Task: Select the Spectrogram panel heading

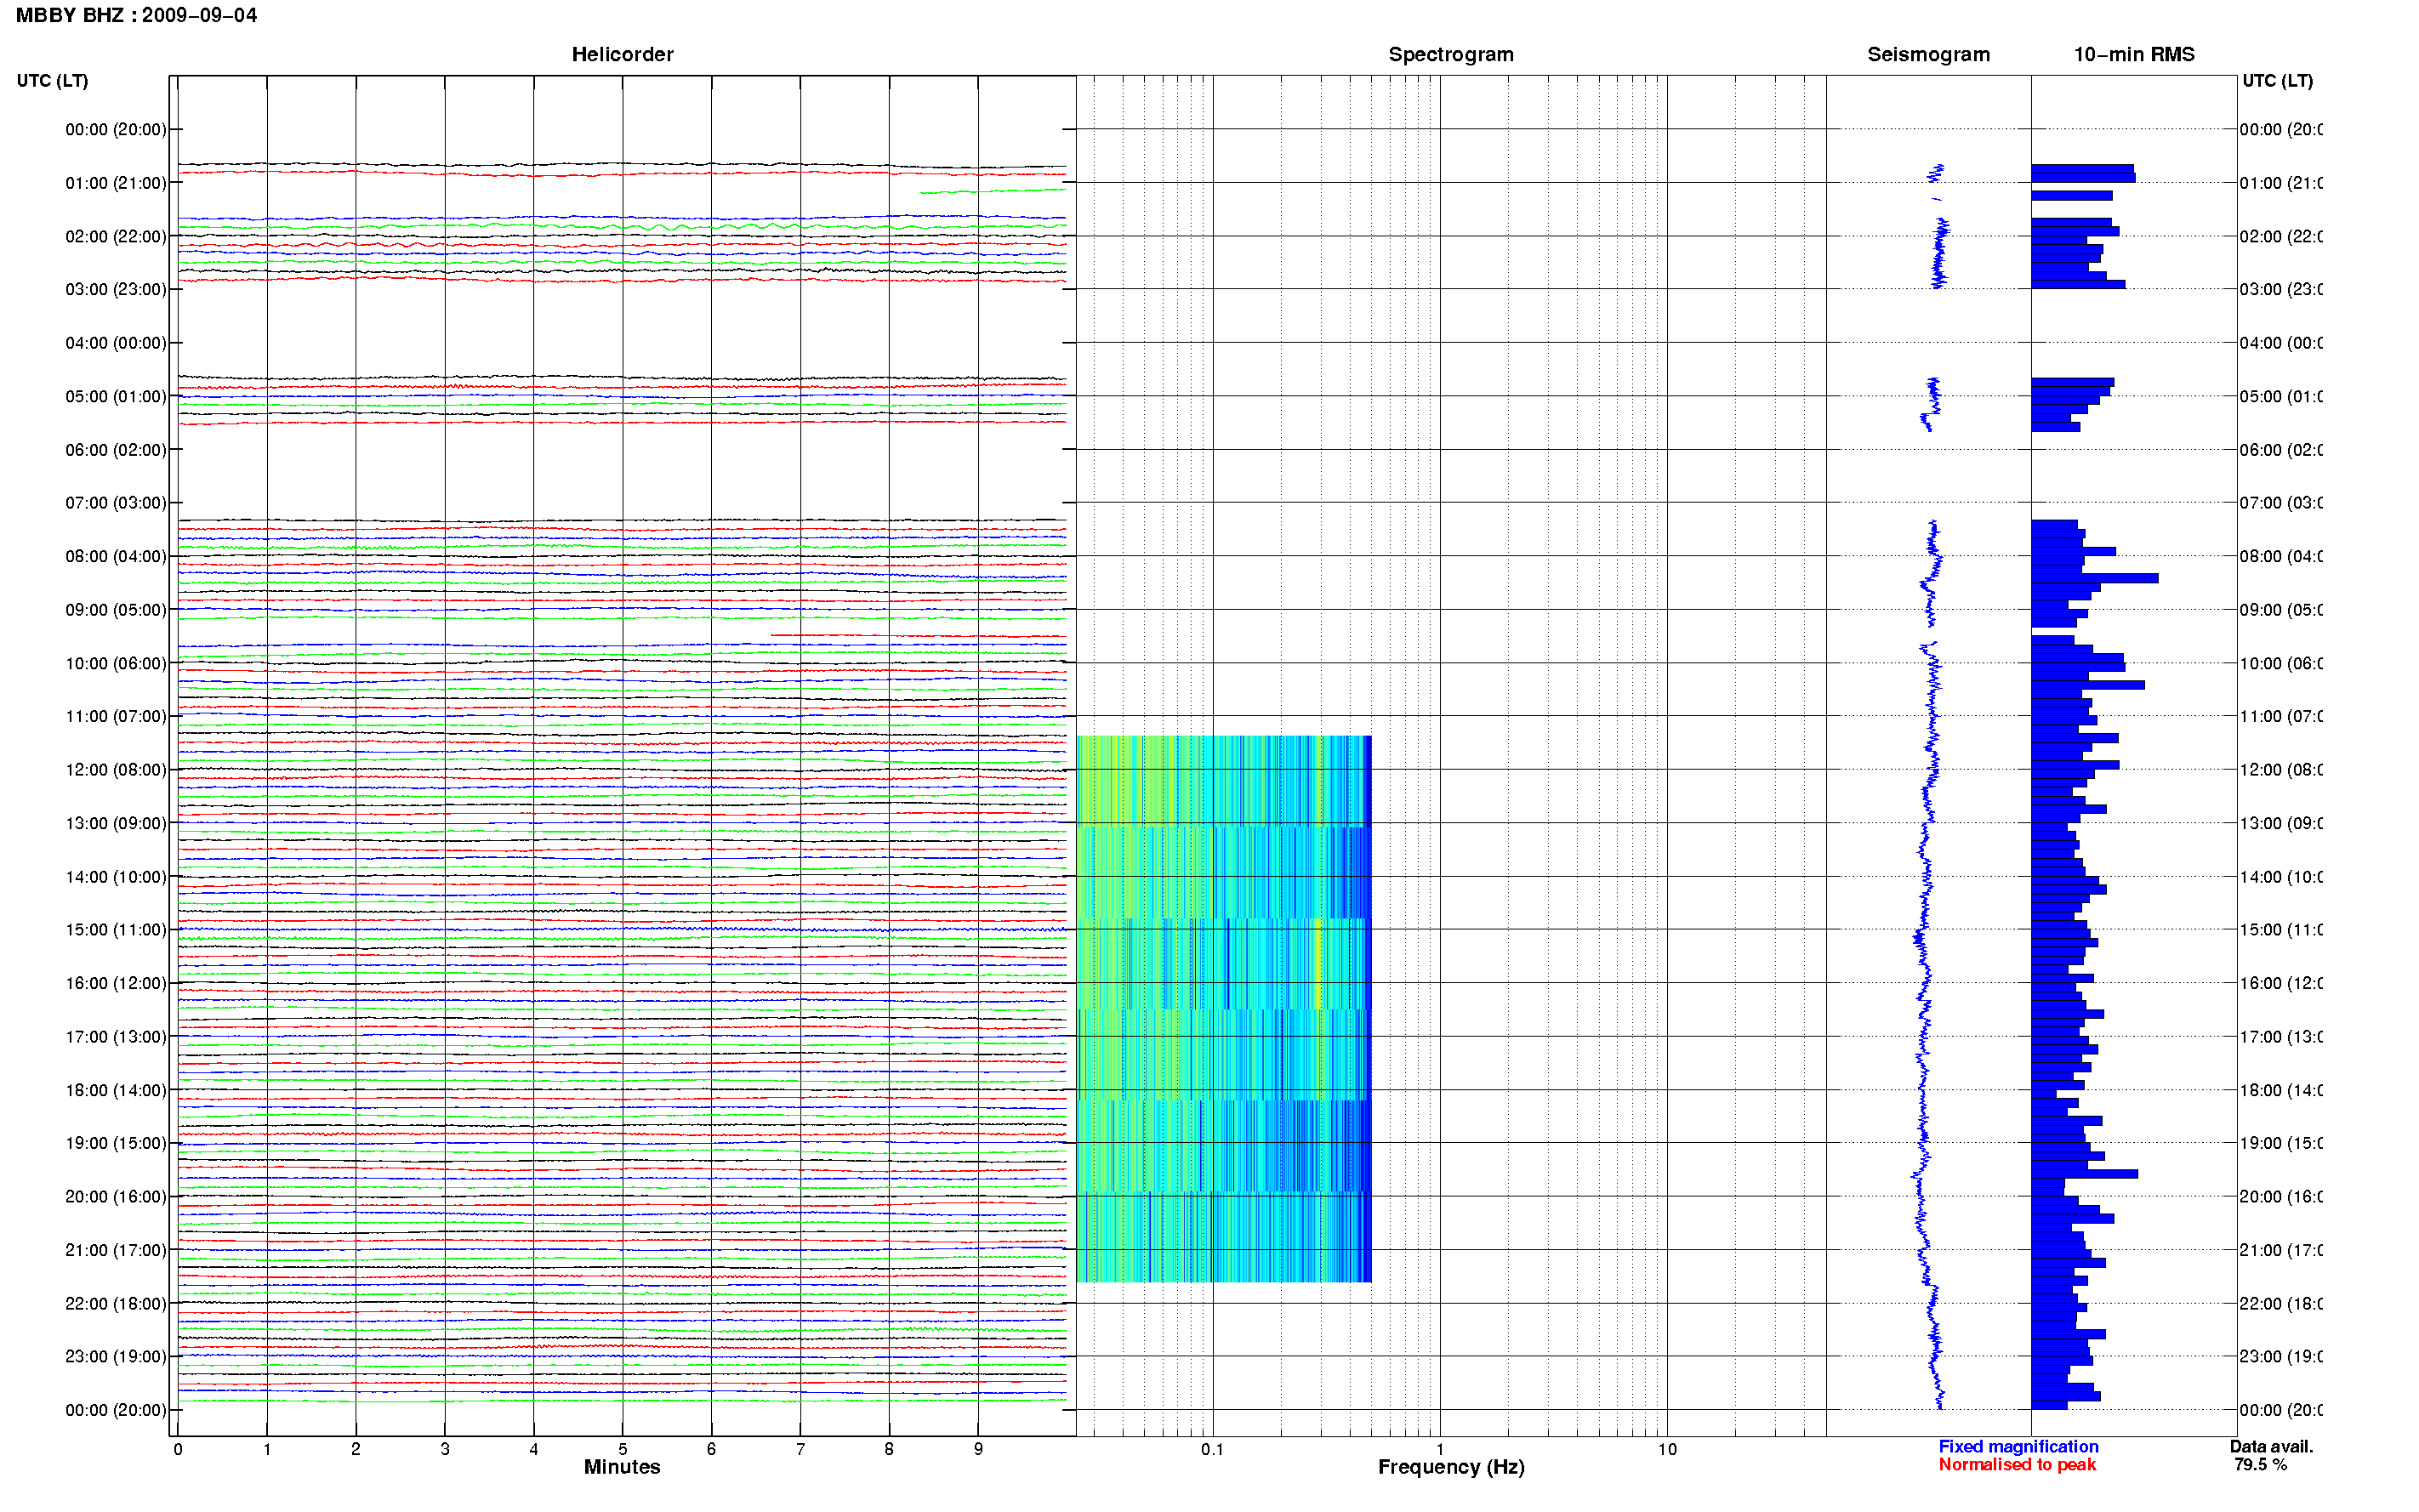Action: (x=1450, y=54)
